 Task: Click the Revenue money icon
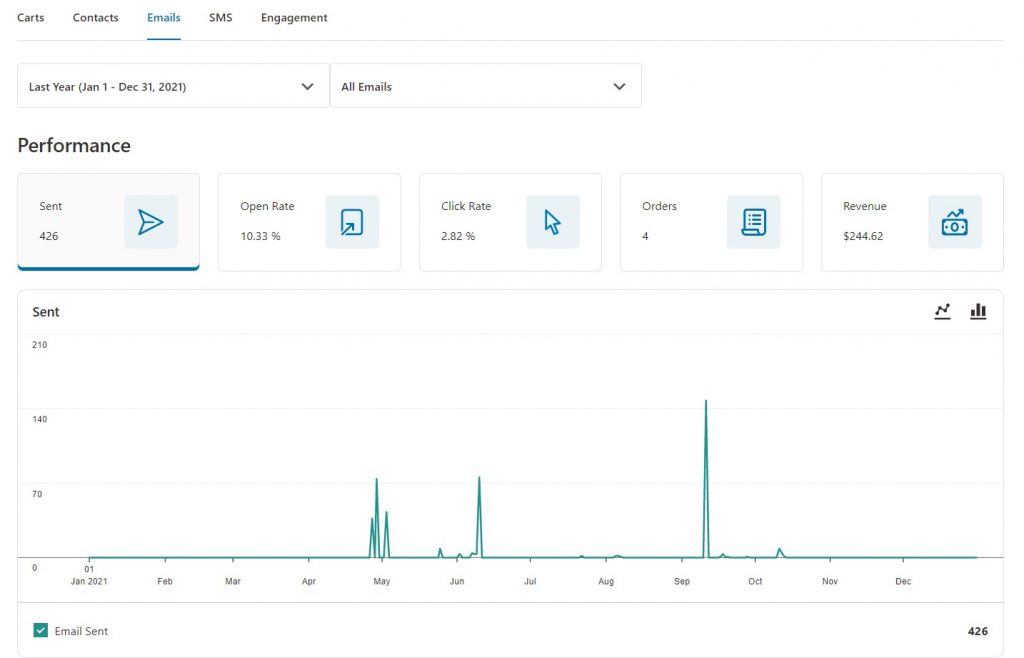[x=955, y=222]
